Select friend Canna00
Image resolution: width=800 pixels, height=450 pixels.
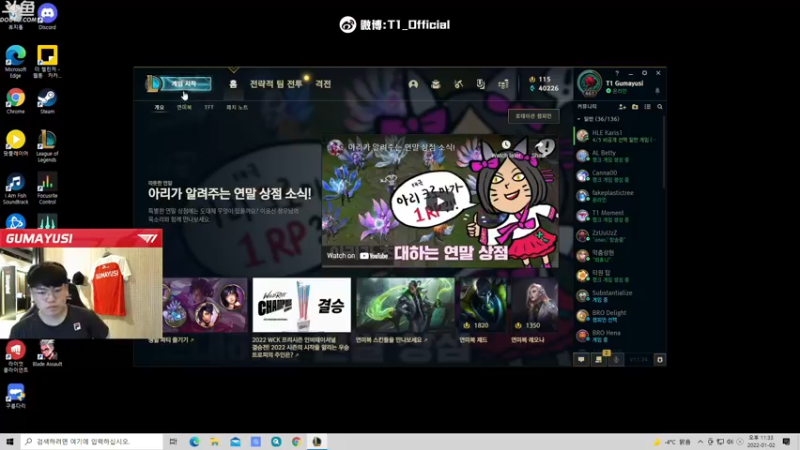[619, 176]
